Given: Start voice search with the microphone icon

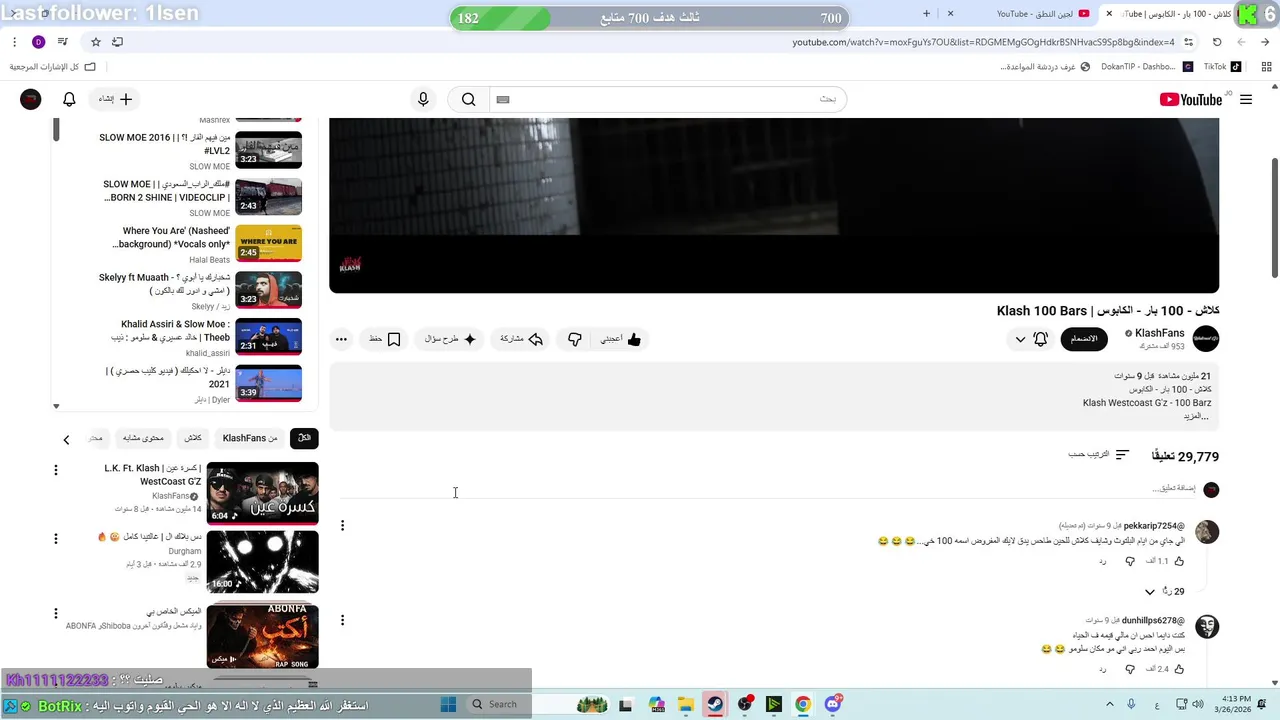Looking at the screenshot, I should pyautogui.click(x=423, y=99).
